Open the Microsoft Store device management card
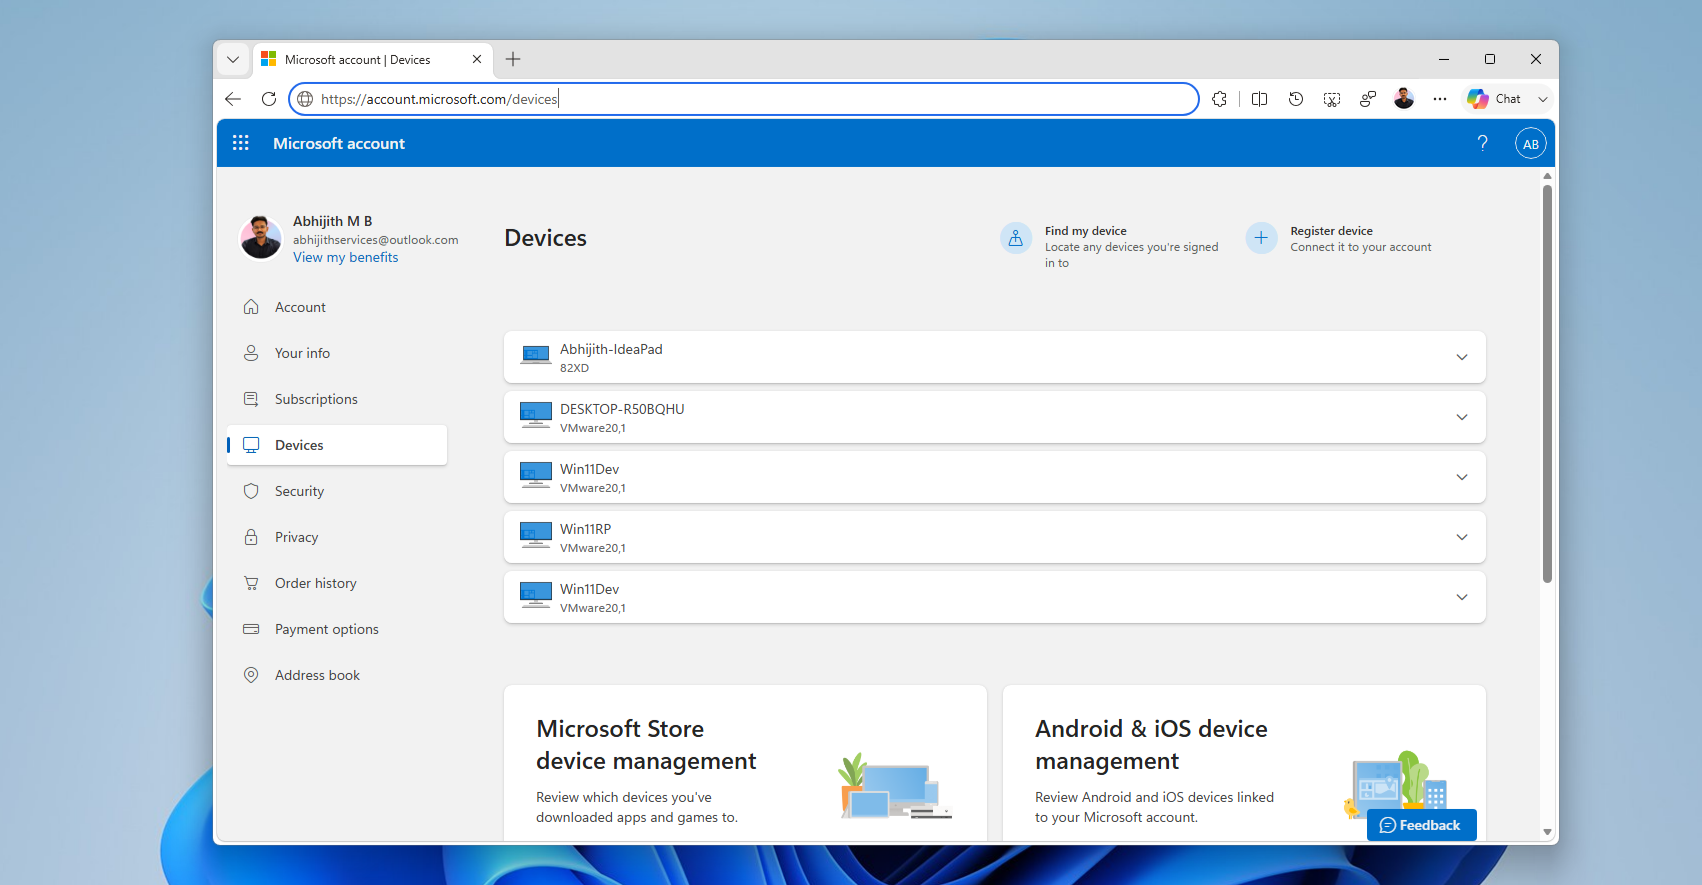This screenshot has width=1702, height=885. coord(745,763)
